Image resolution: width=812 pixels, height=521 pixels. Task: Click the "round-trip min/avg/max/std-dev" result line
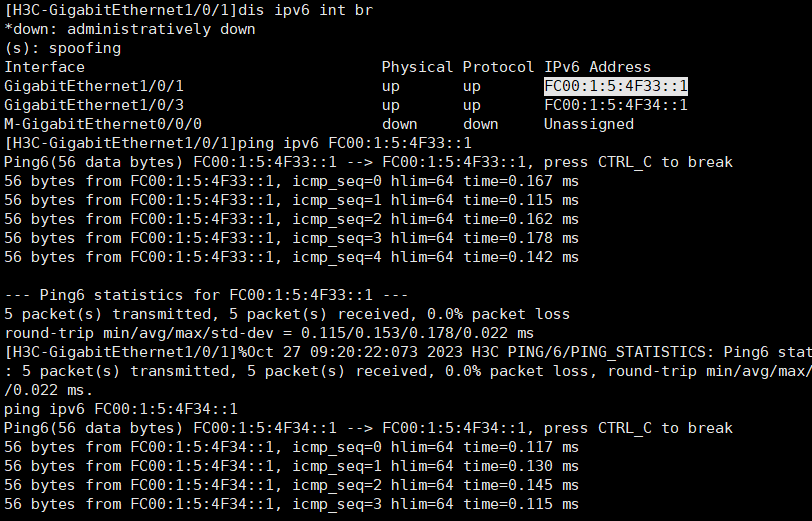[x=269, y=333]
